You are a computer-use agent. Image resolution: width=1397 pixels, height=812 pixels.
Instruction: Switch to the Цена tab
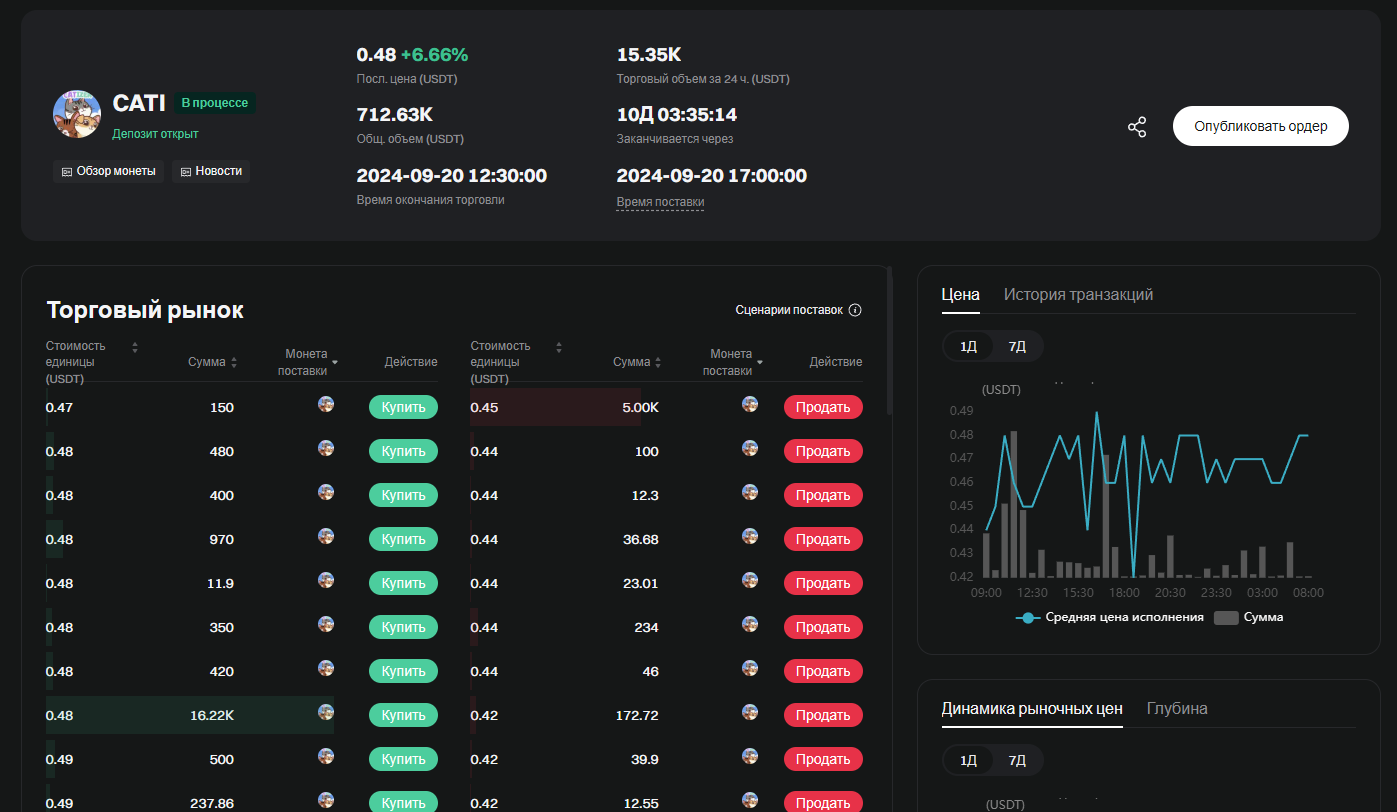click(961, 294)
